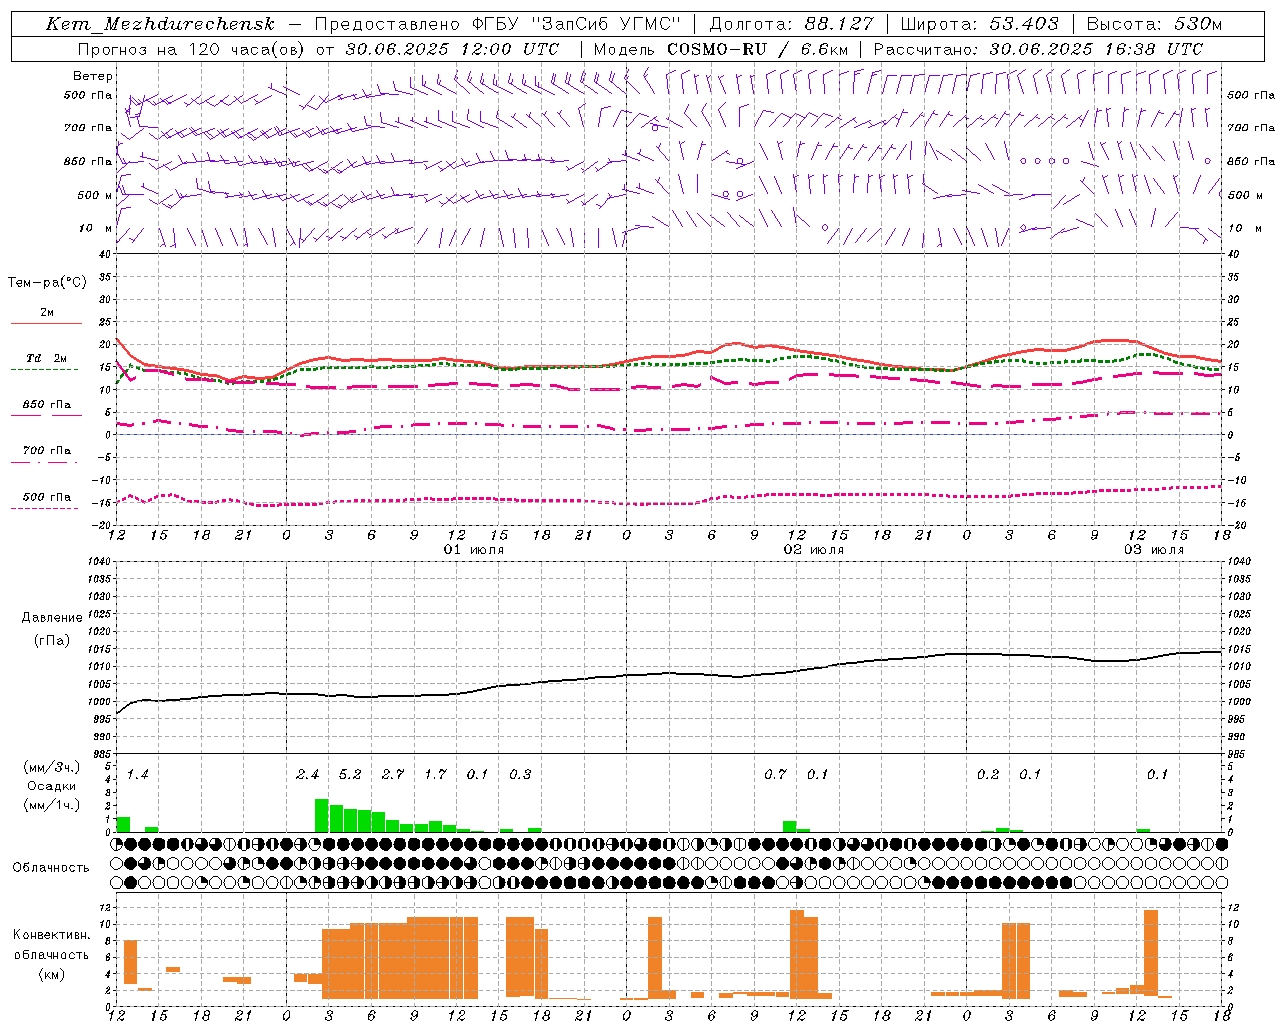Click the 'Предоставлено ФГБУ "ЗапСиб УГМС"' text
Image resolution: width=1280 pixels, height=1024 pixels.
tap(497, 24)
